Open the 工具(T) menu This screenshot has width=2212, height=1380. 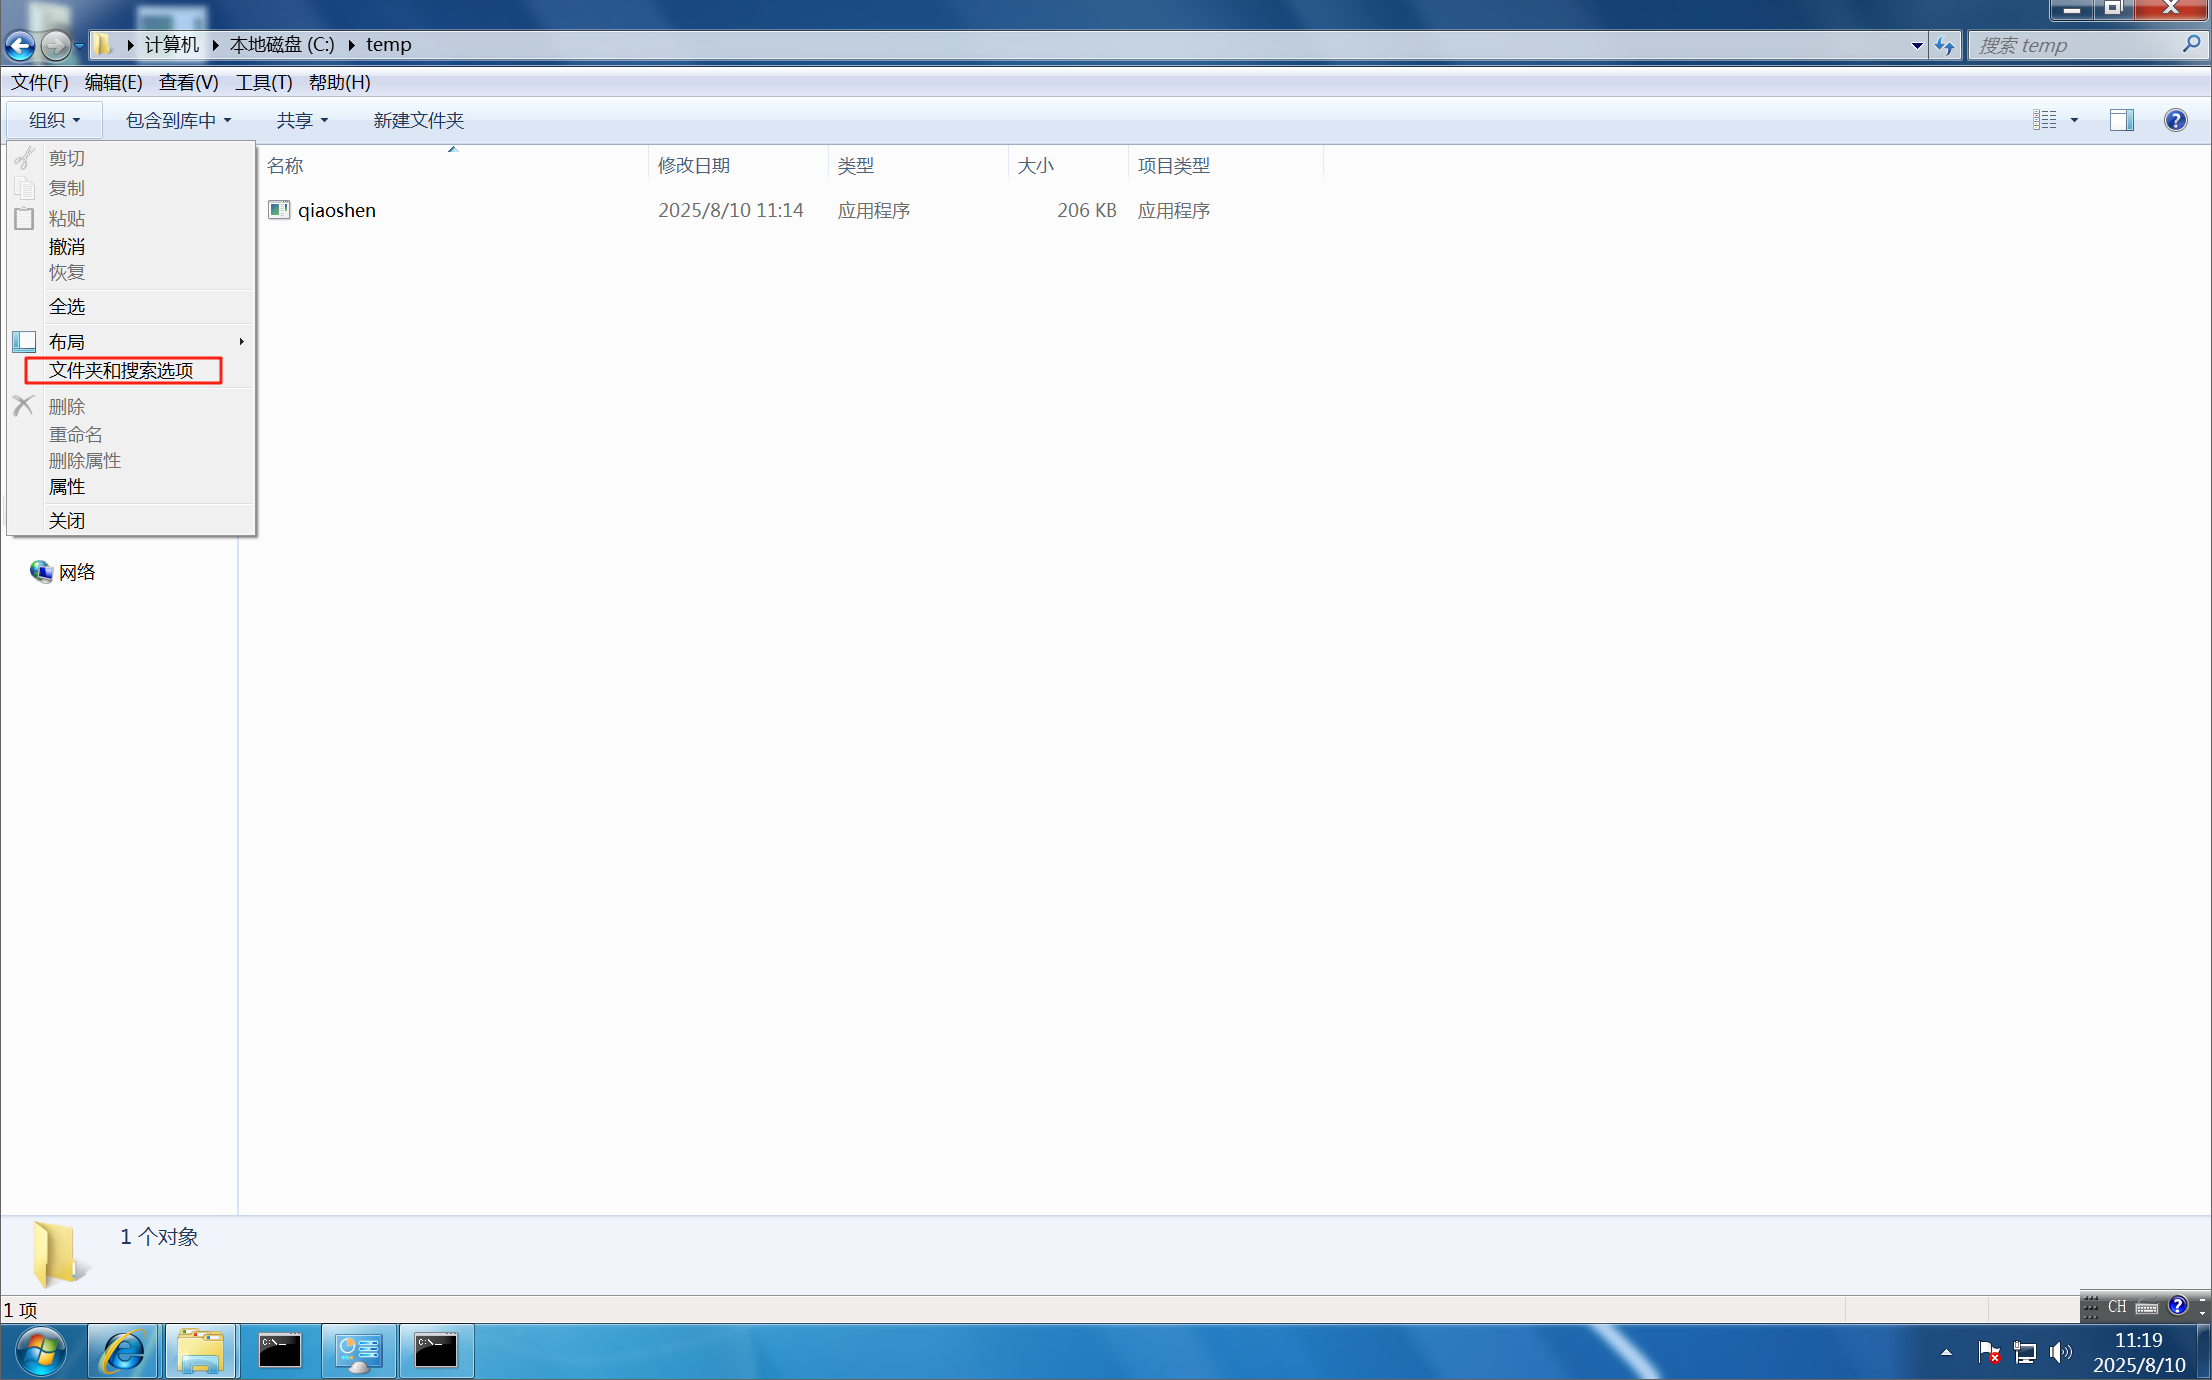click(263, 82)
